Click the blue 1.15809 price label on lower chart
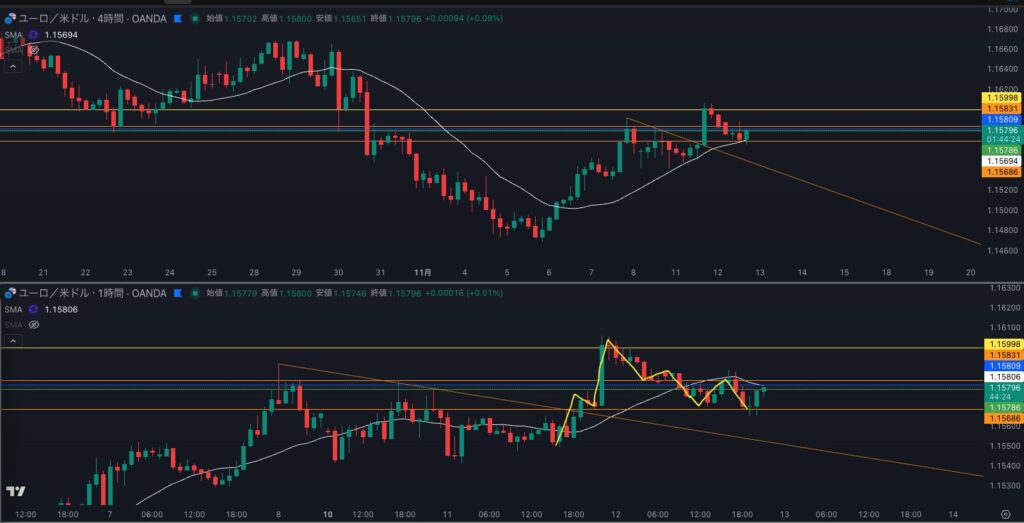The width and height of the screenshot is (1024, 523). [1002, 366]
